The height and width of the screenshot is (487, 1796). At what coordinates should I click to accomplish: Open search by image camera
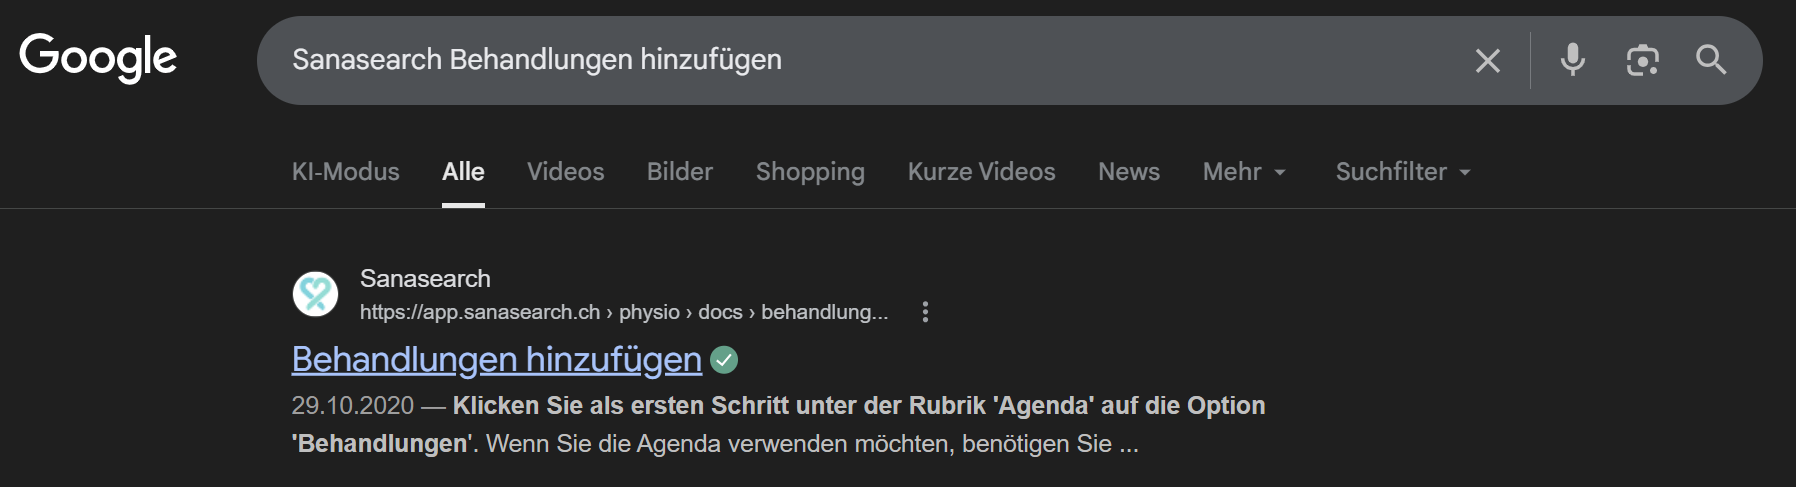pyautogui.click(x=1642, y=60)
